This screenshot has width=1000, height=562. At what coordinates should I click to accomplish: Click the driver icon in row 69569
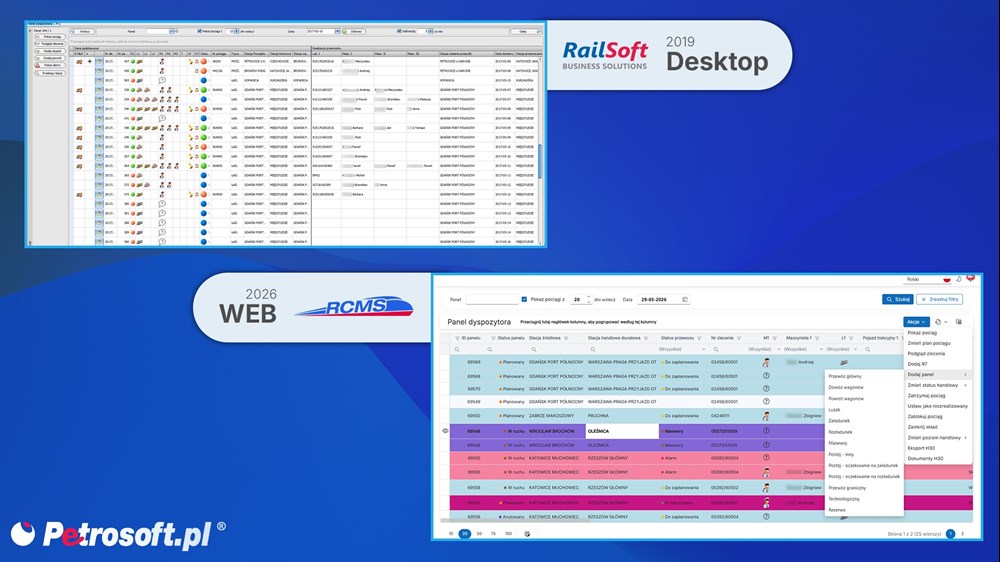(766, 362)
